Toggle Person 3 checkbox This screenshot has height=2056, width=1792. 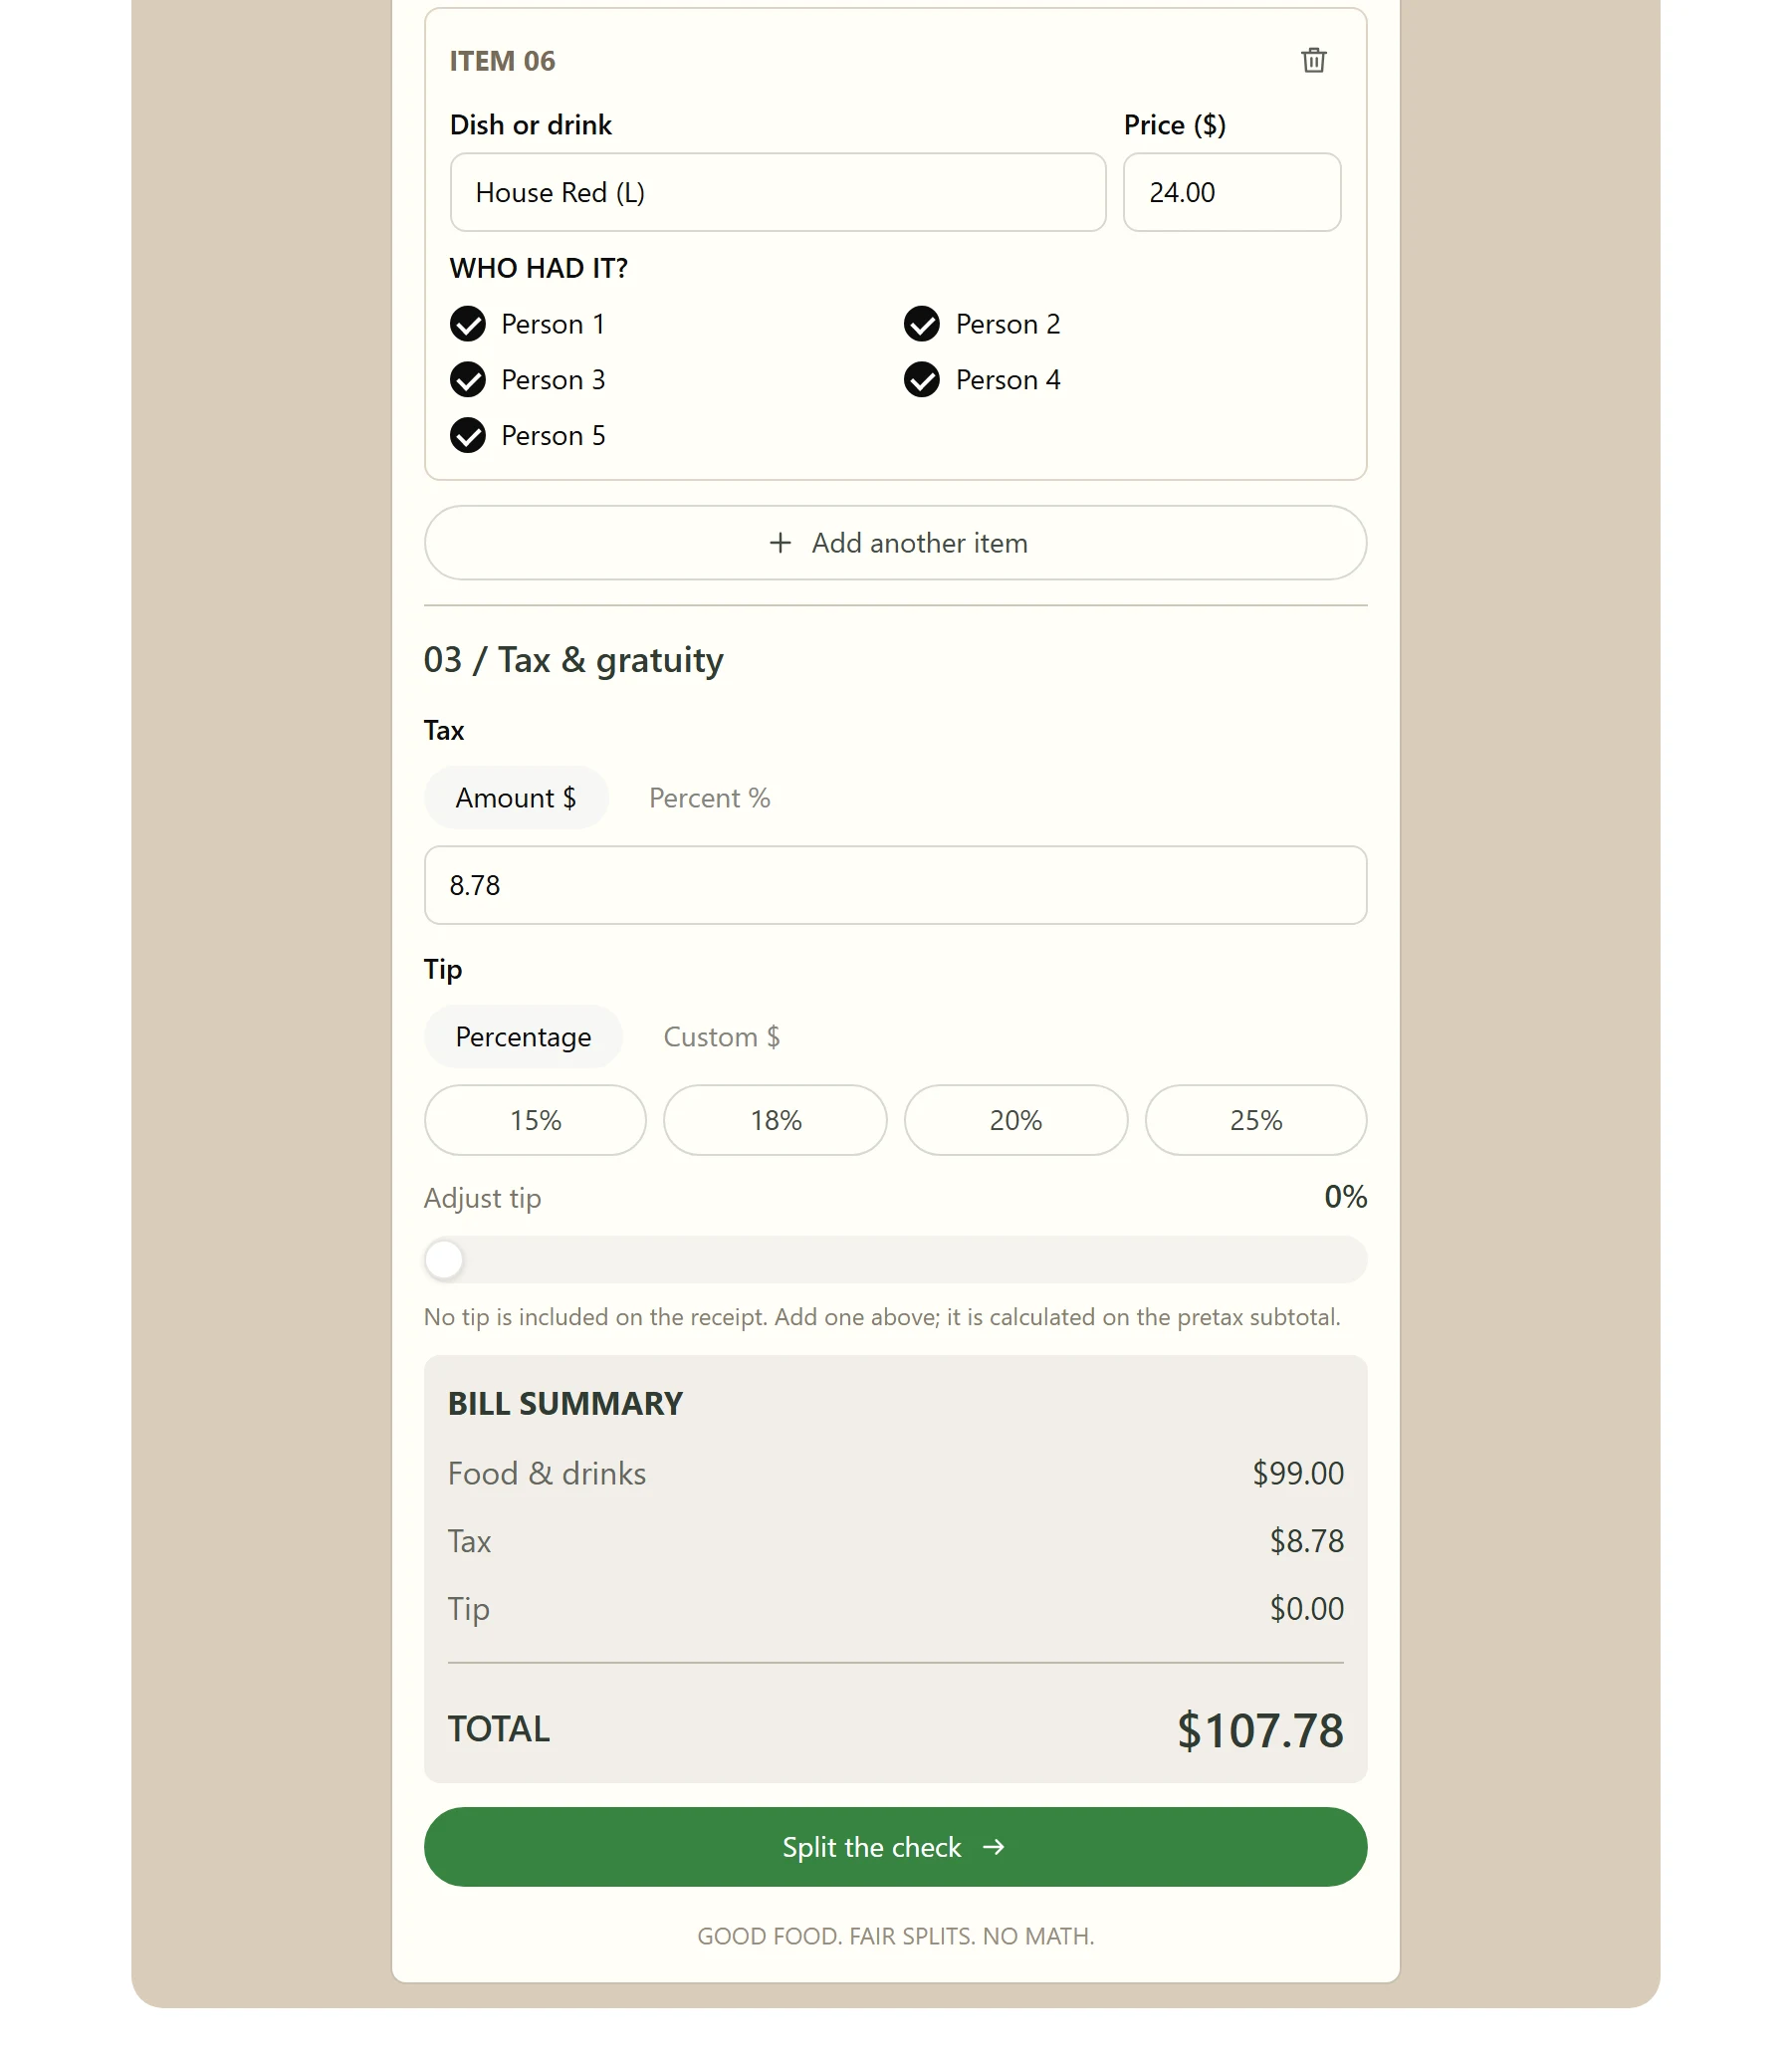(x=467, y=380)
